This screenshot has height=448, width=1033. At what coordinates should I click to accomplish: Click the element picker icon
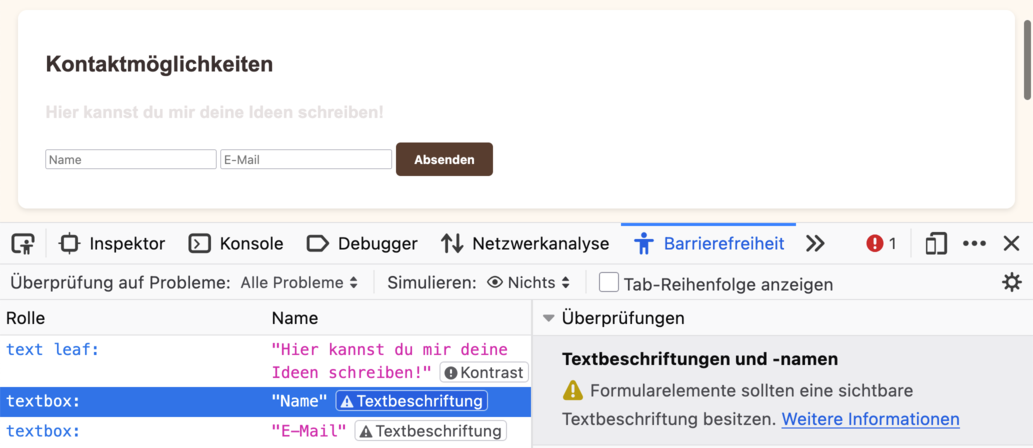pos(23,243)
